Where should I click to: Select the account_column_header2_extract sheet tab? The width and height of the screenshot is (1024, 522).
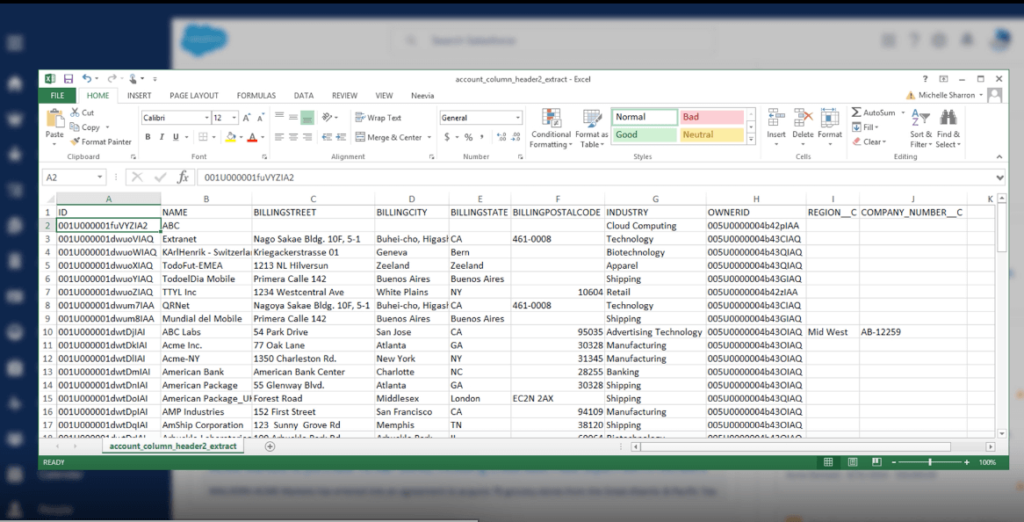173,446
